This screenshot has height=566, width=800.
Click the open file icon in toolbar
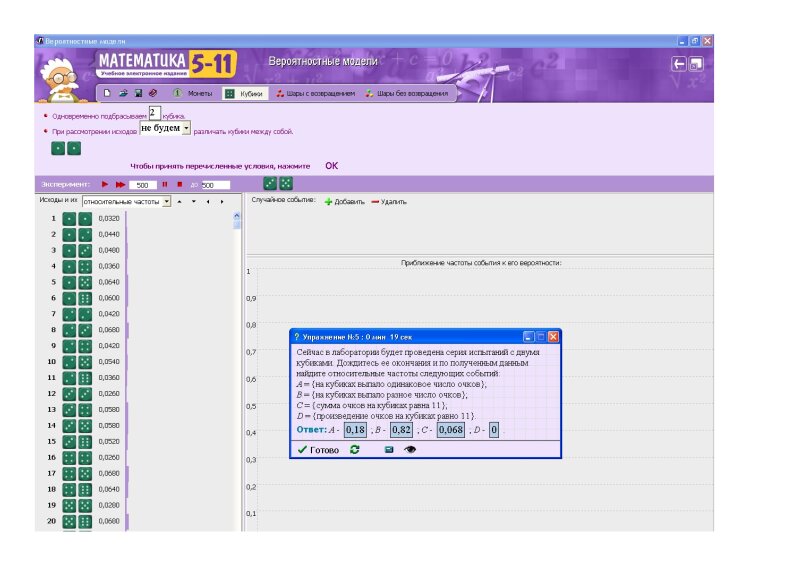tap(123, 93)
